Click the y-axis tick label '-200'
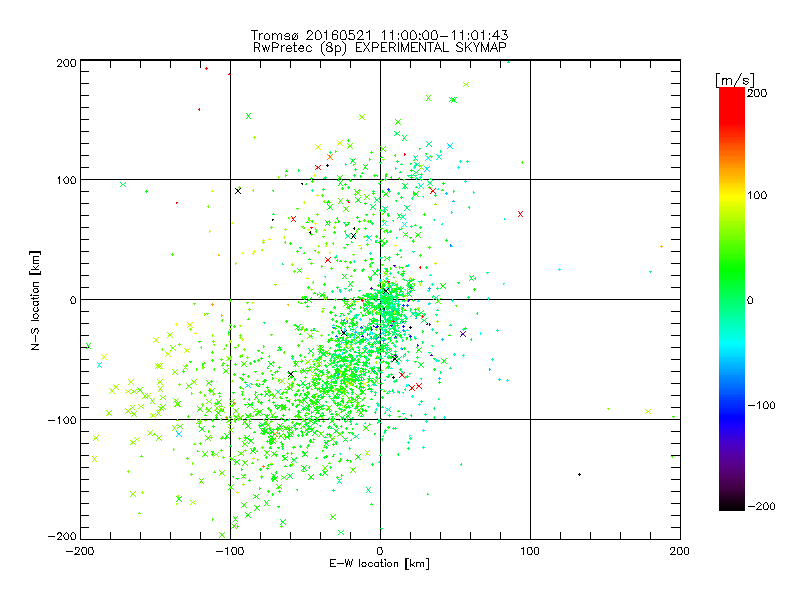Image resolution: width=800 pixels, height=600 pixels. pyautogui.click(x=62, y=536)
